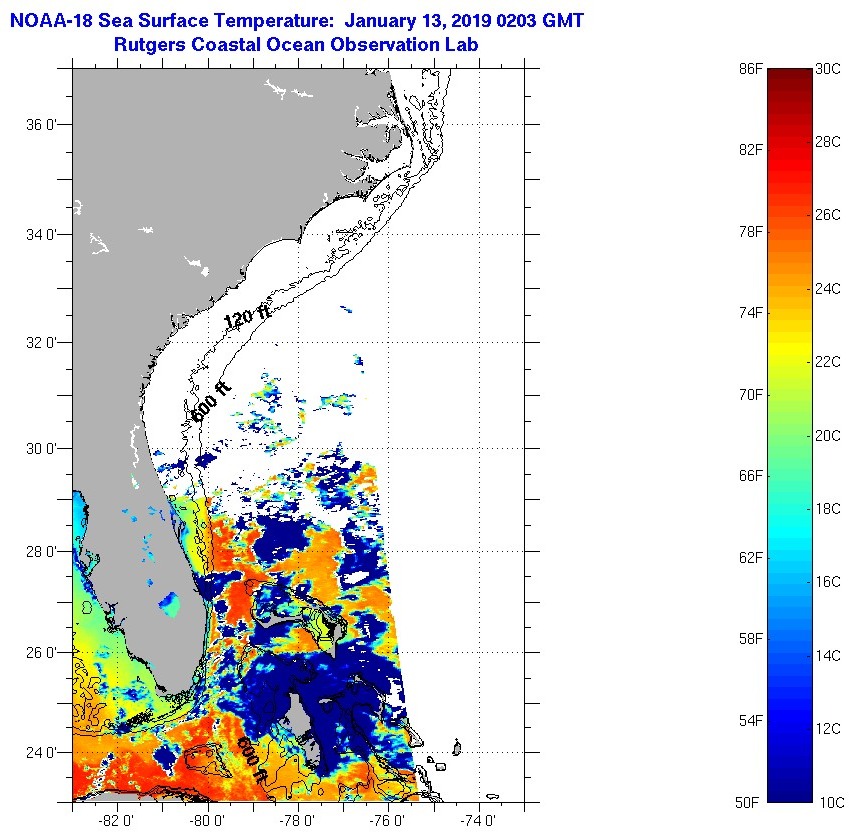Click the 36 0' latitude axis label
Viewport: 849px width, 832px height.
[x=43, y=125]
